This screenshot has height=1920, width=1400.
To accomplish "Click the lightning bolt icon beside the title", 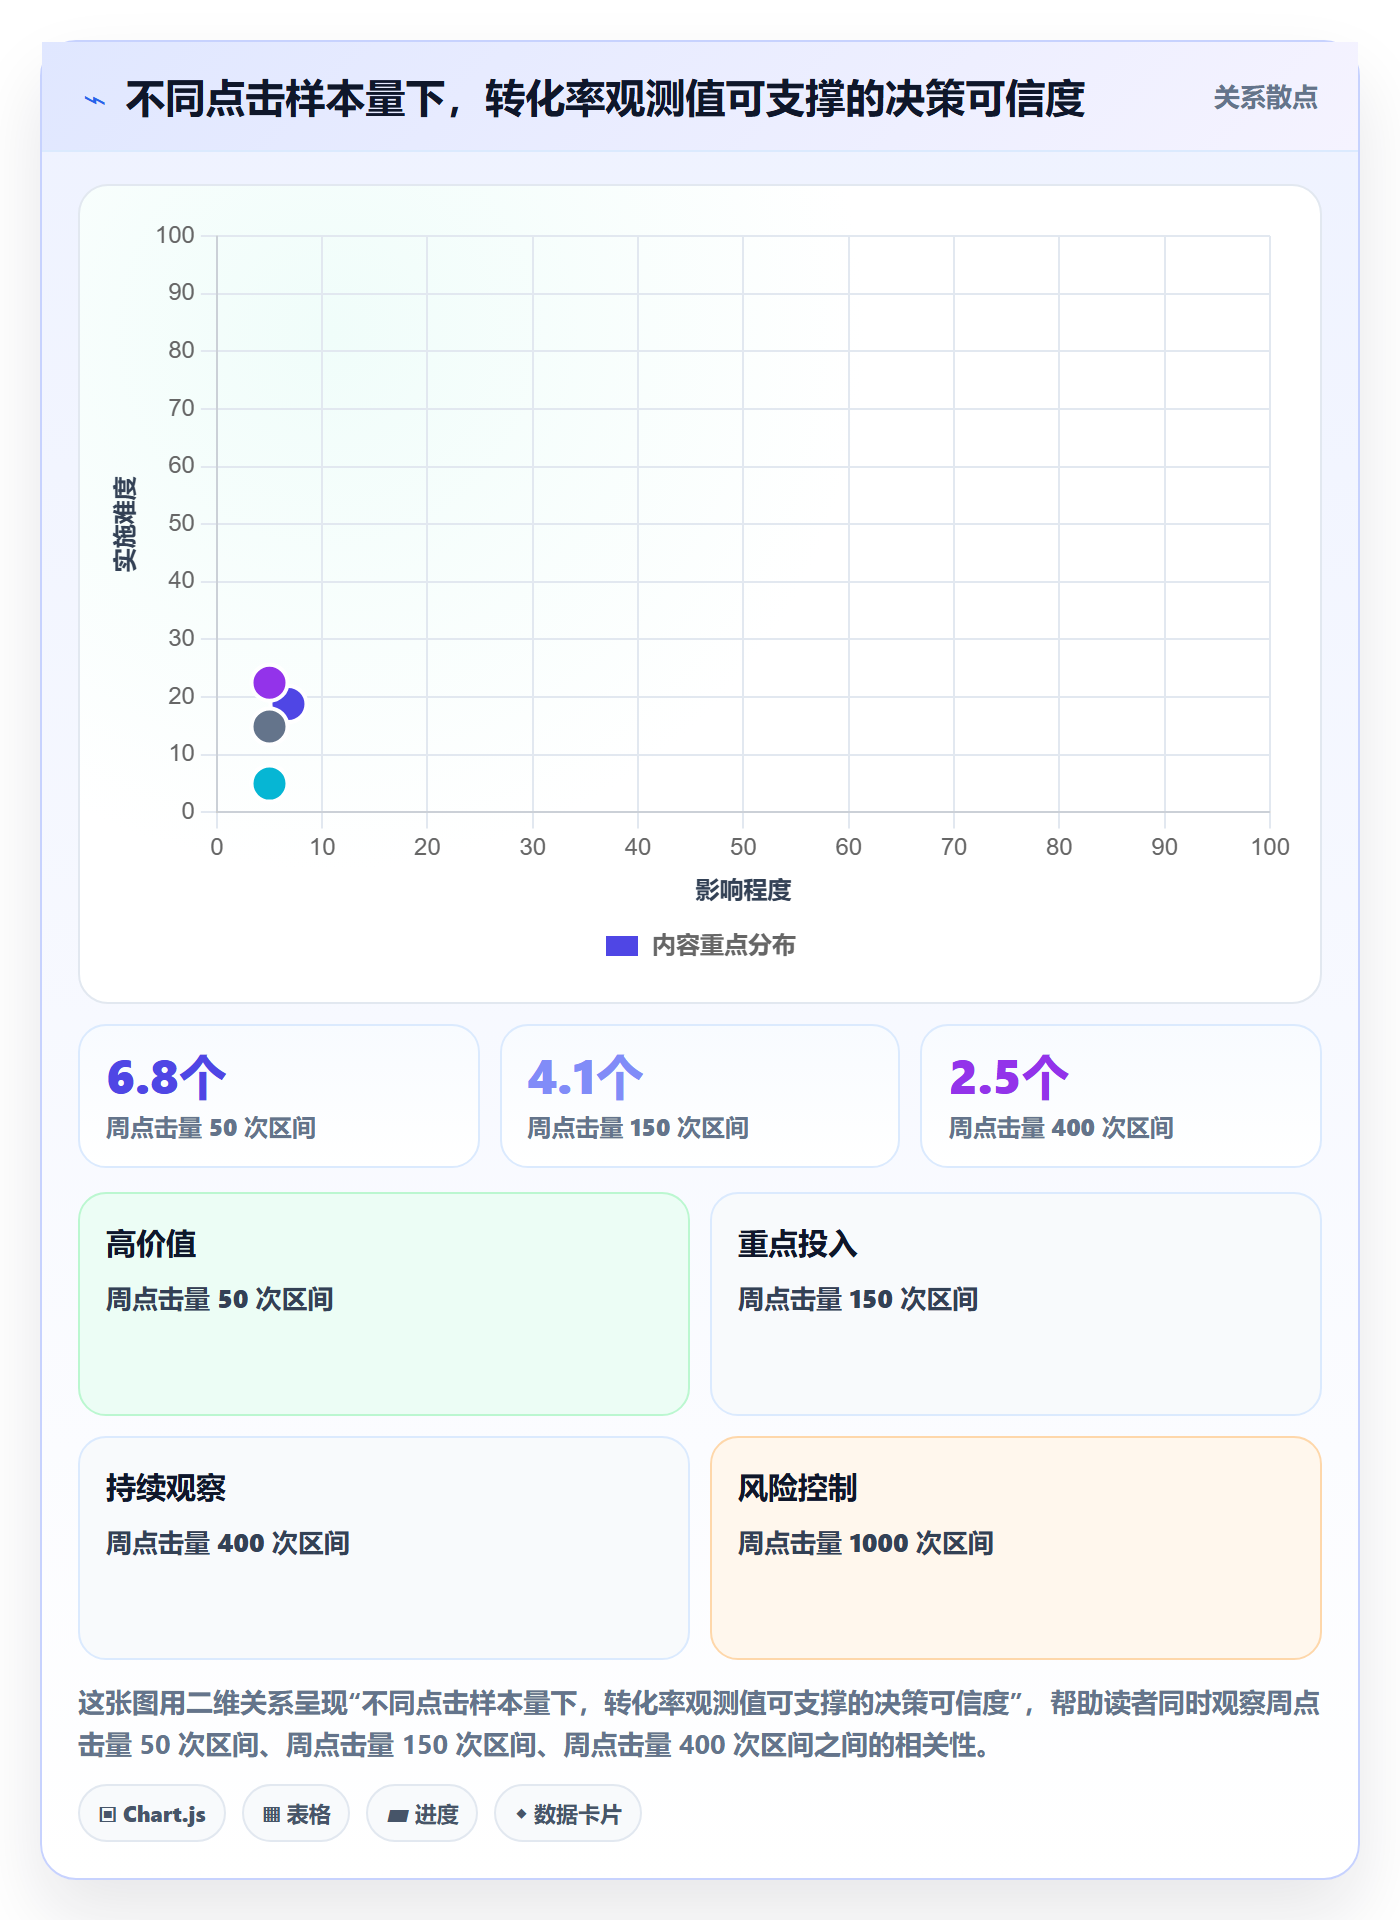I will coord(95,100).
